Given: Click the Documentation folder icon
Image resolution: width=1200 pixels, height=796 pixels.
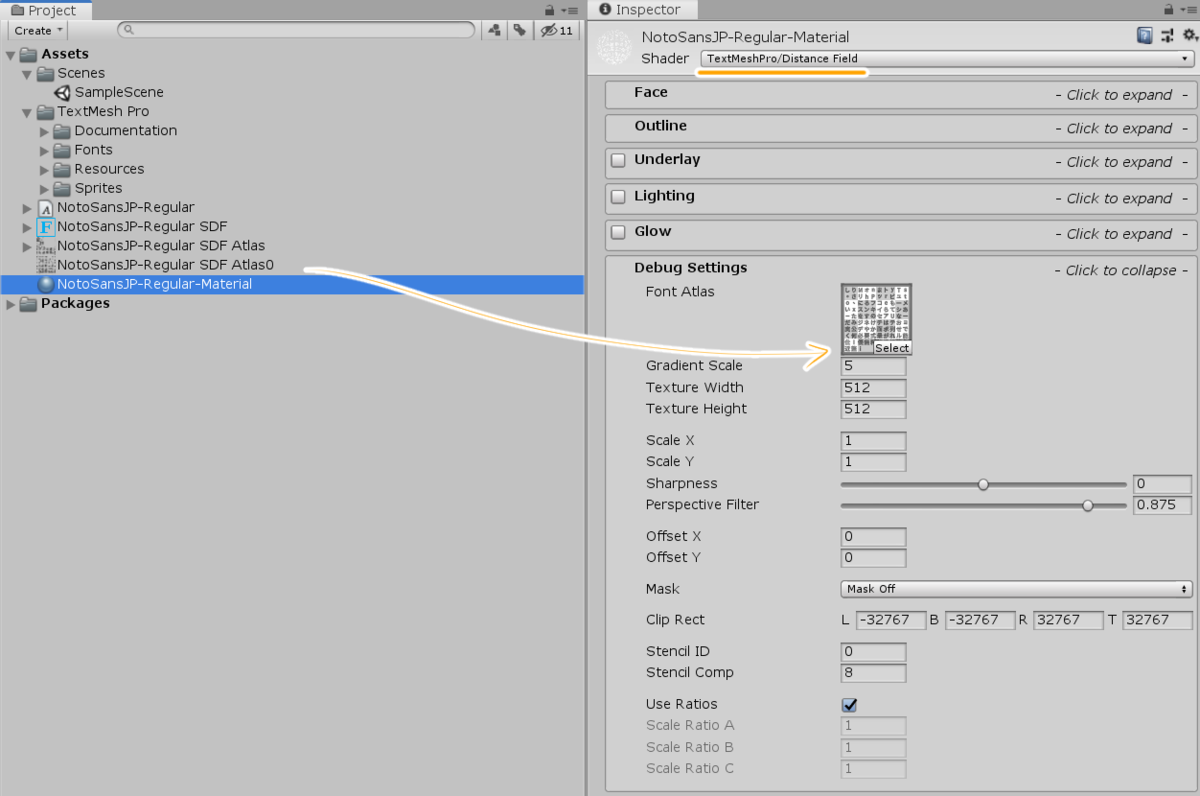Looking at the screenshot, I should (x=62, y=131).
